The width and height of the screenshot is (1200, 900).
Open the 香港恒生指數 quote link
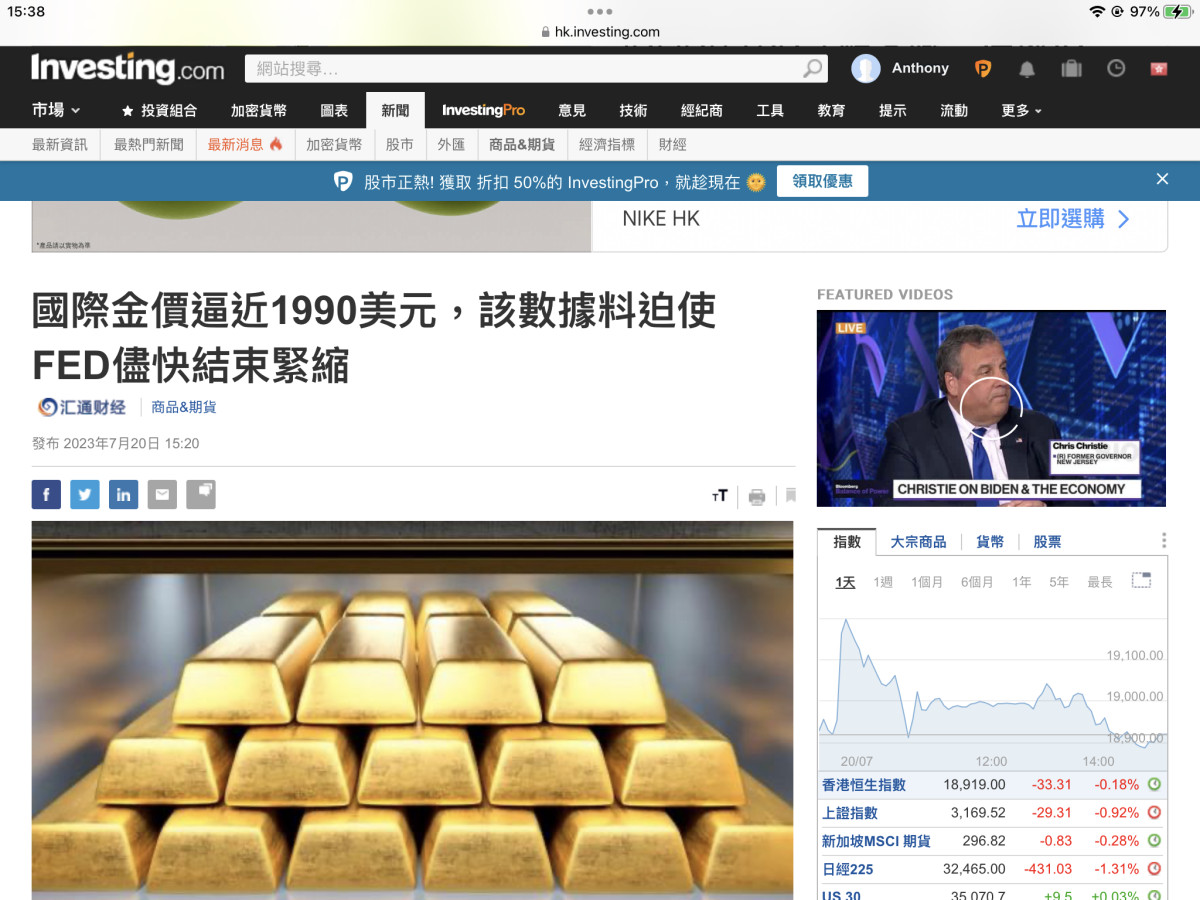click(864, 785)
